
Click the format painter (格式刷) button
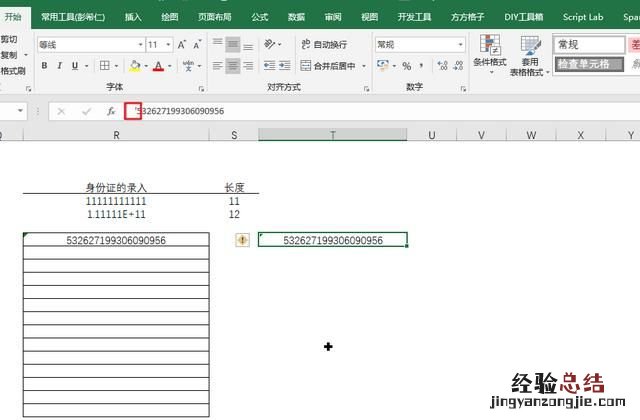click(x=15, y=71)
